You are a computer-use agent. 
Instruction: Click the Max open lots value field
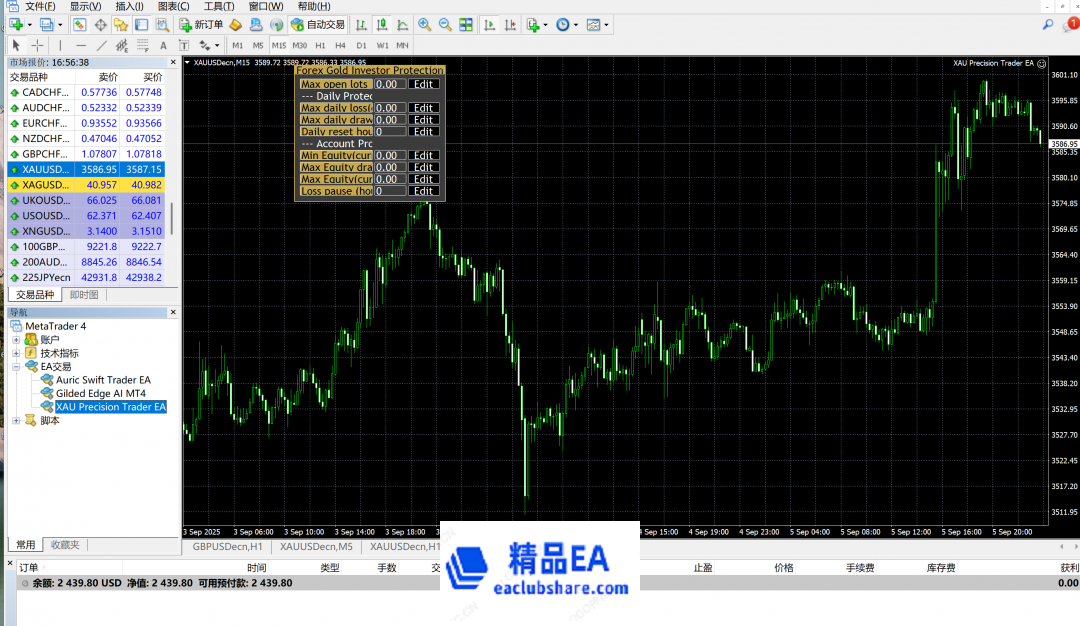point(390,84)
